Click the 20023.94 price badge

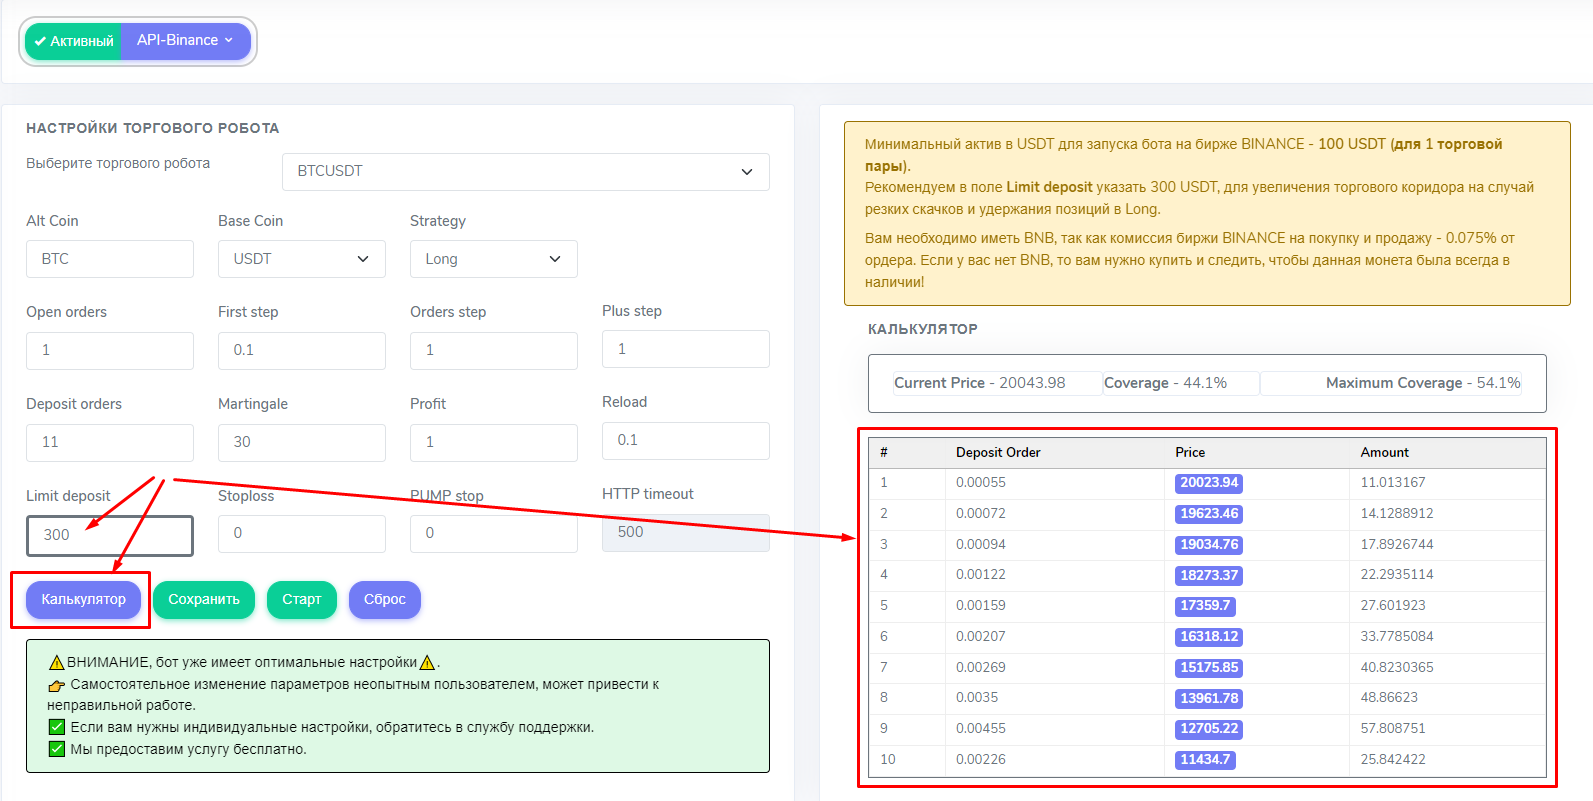pyautogui.click(x=1208, y=483)
